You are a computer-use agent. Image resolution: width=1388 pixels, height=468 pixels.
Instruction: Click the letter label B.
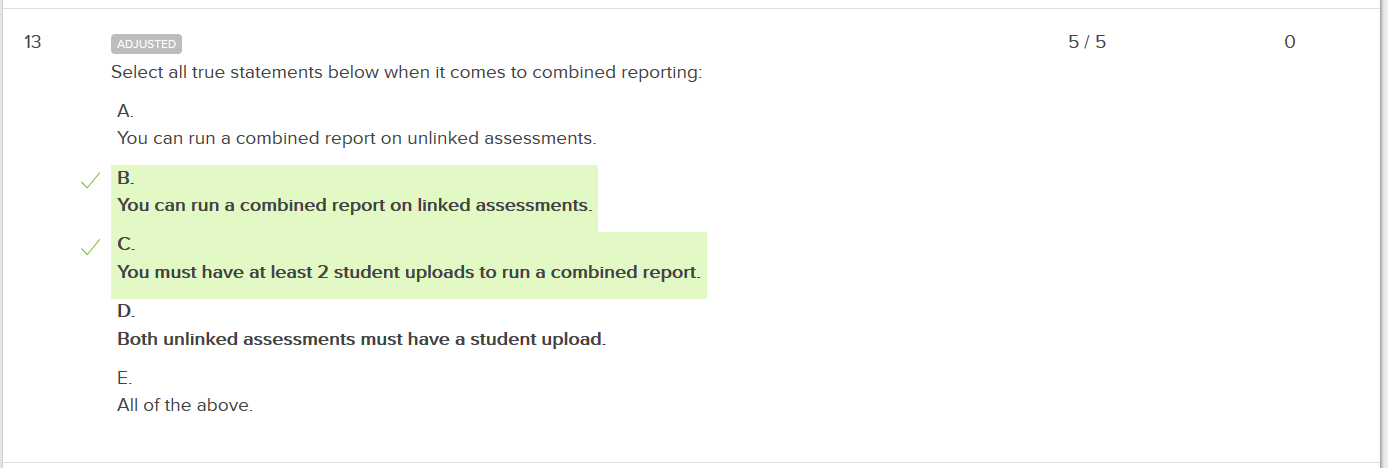pyautogui.click(x=126, y=178)
